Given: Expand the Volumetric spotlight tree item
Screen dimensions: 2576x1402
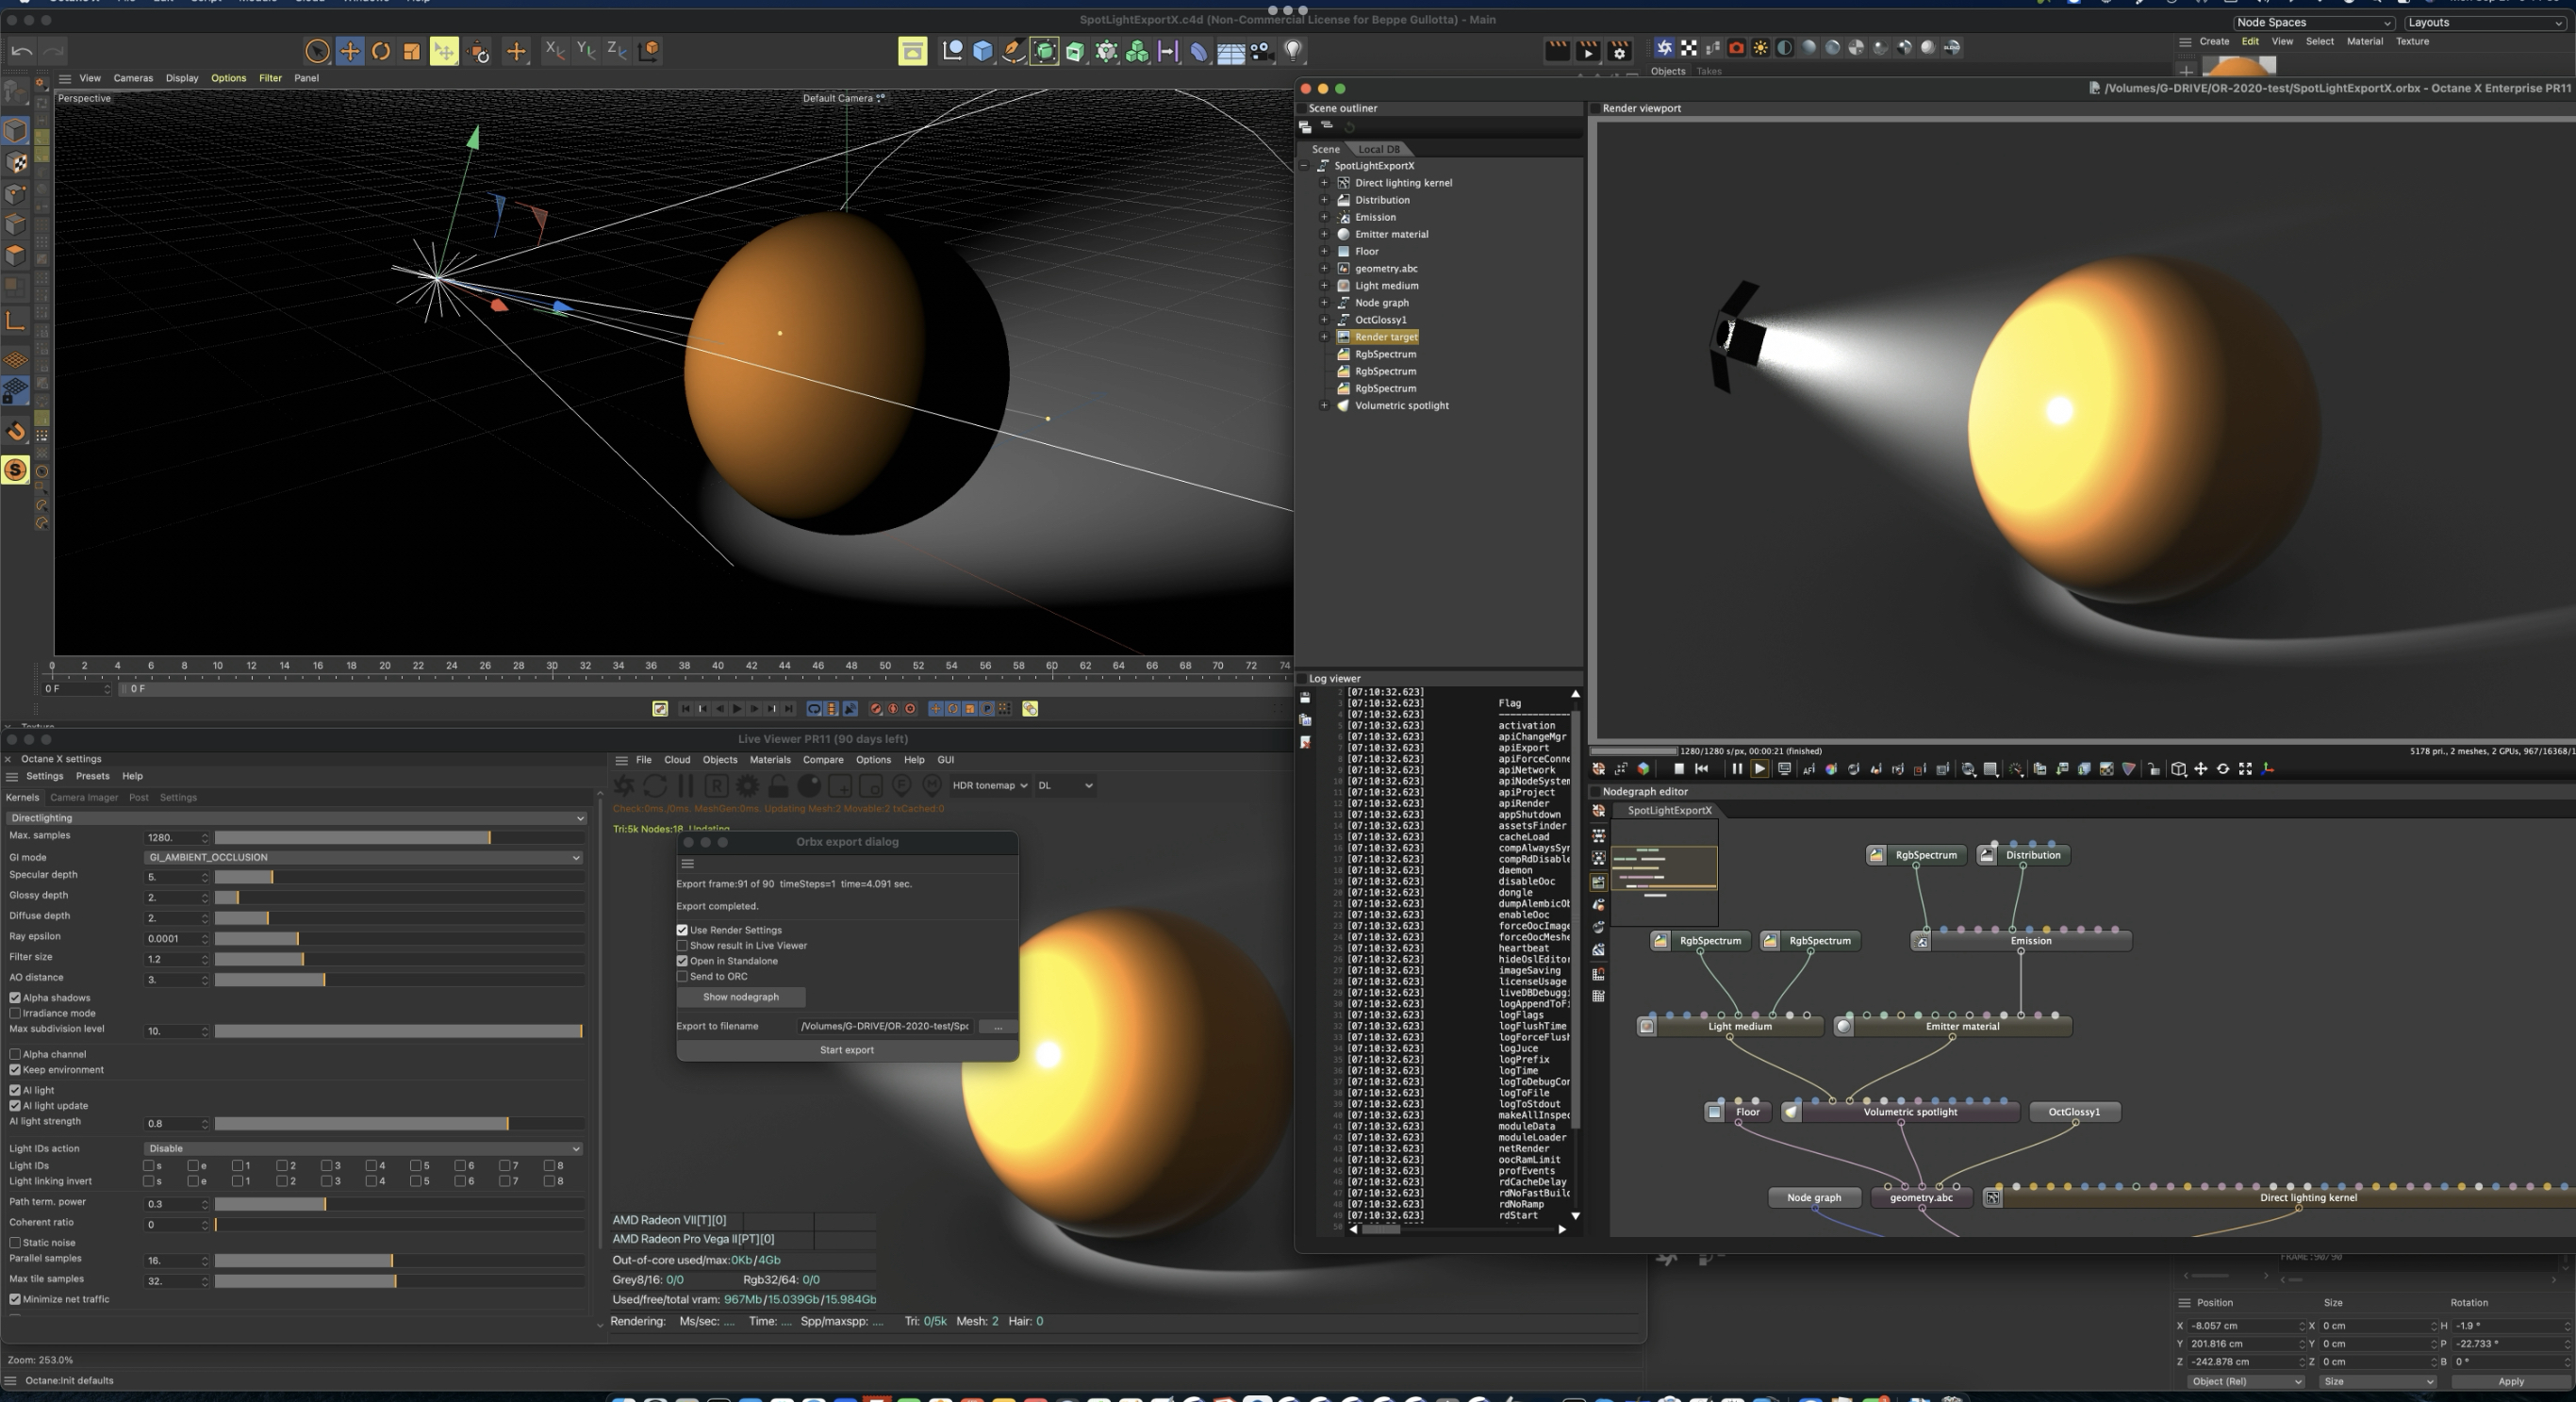Looking at the screenshot, I should pyautogui.click(x=1324, y=406).
